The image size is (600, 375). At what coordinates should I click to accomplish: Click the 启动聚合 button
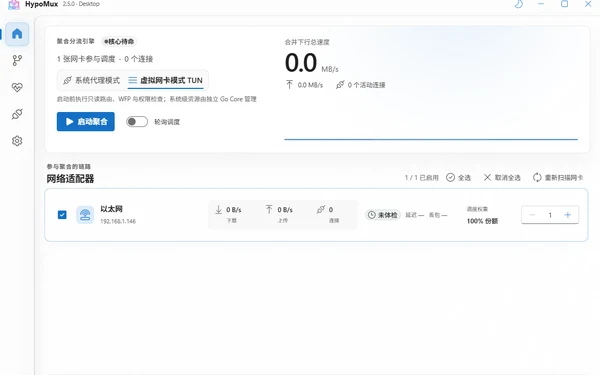(x=86, y=122)
